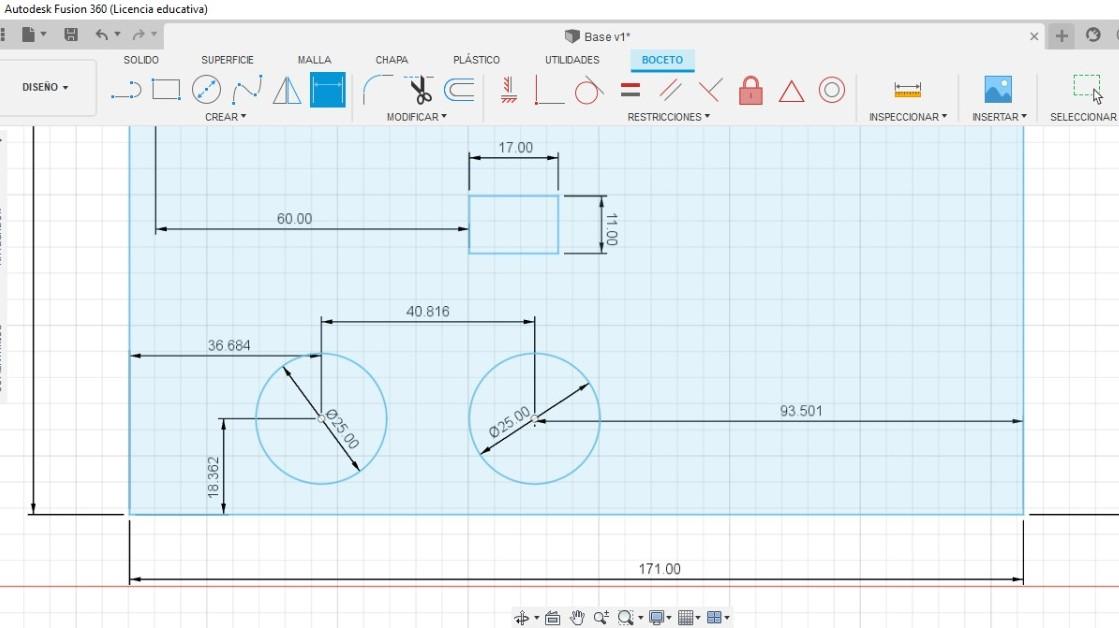This screenshot has height=628, width=1119.
Task: Apply the Parallel constraint
Action: (x=669, y=90)
